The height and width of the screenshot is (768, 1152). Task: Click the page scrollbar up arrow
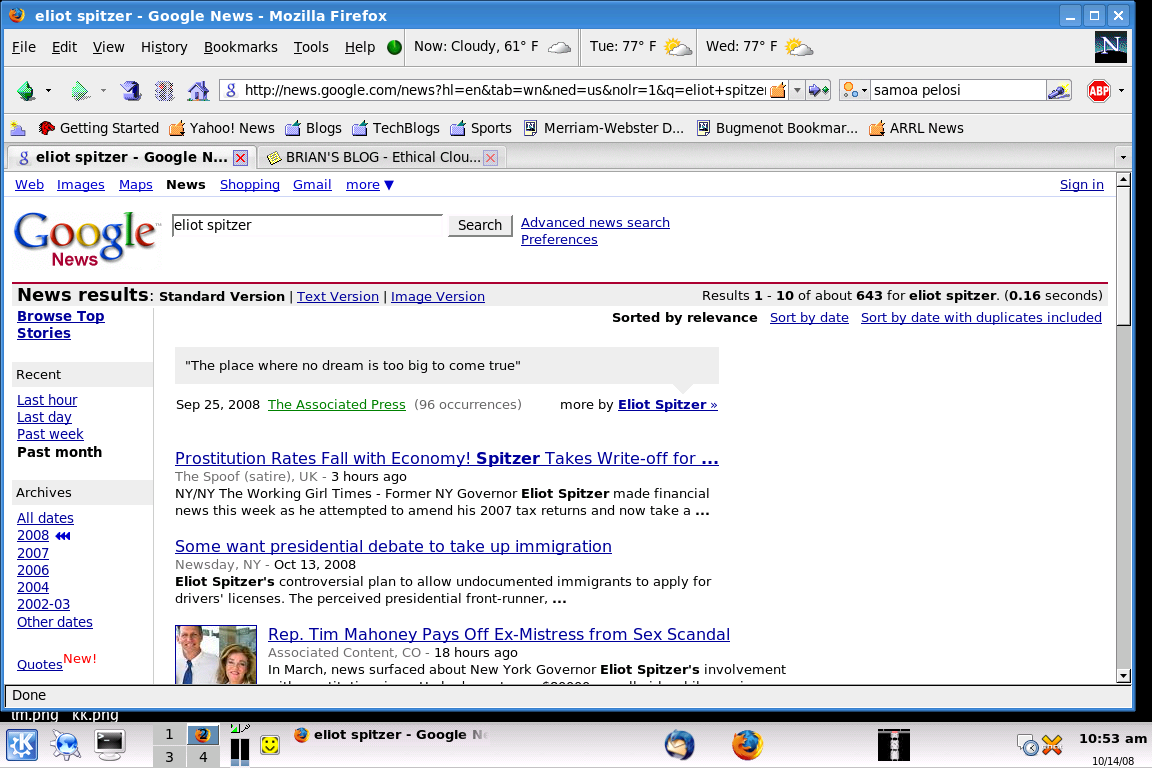(x=1123, y=180)
